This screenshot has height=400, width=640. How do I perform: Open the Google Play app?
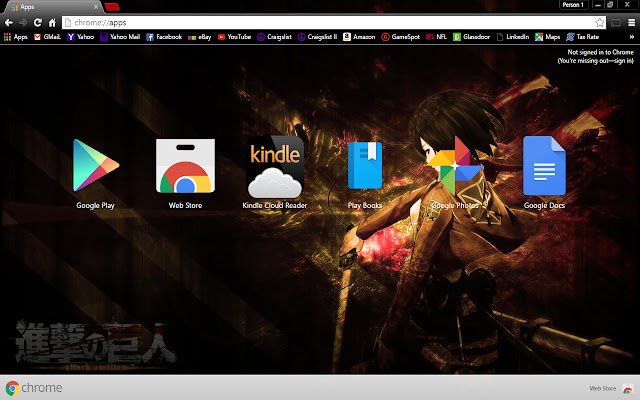pyautogui.click(x=96, y=165)
